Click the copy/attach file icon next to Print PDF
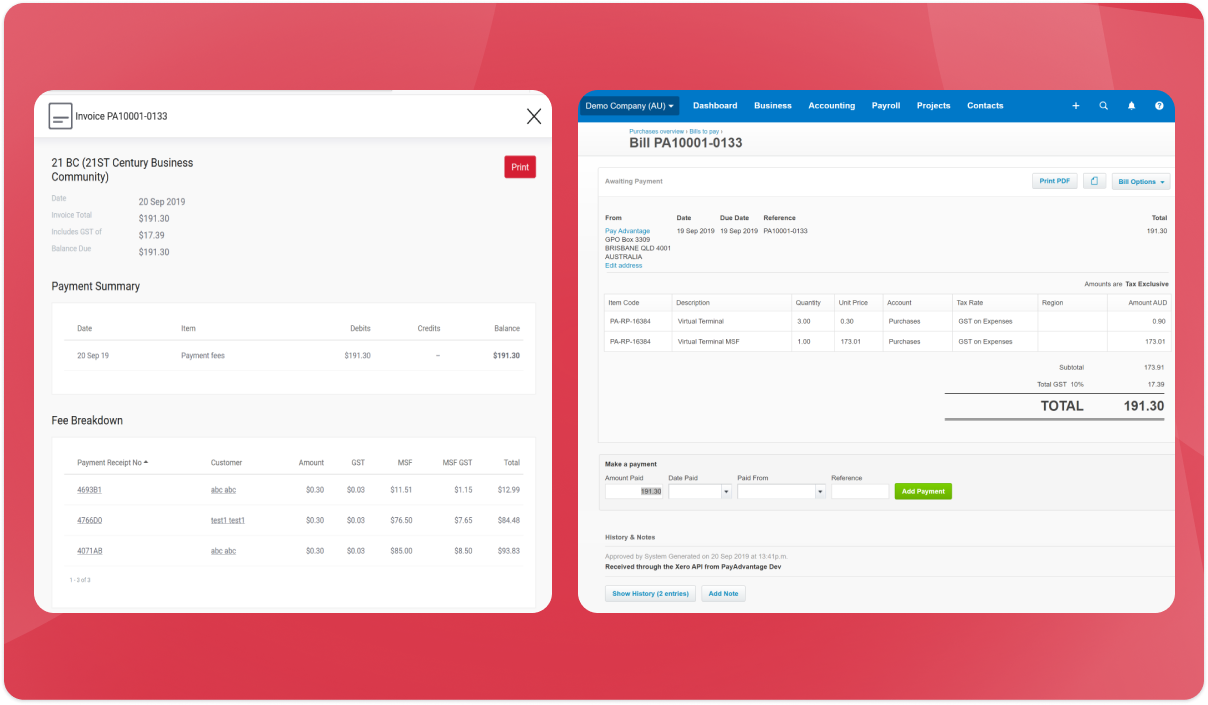 tap(1094, 181)
